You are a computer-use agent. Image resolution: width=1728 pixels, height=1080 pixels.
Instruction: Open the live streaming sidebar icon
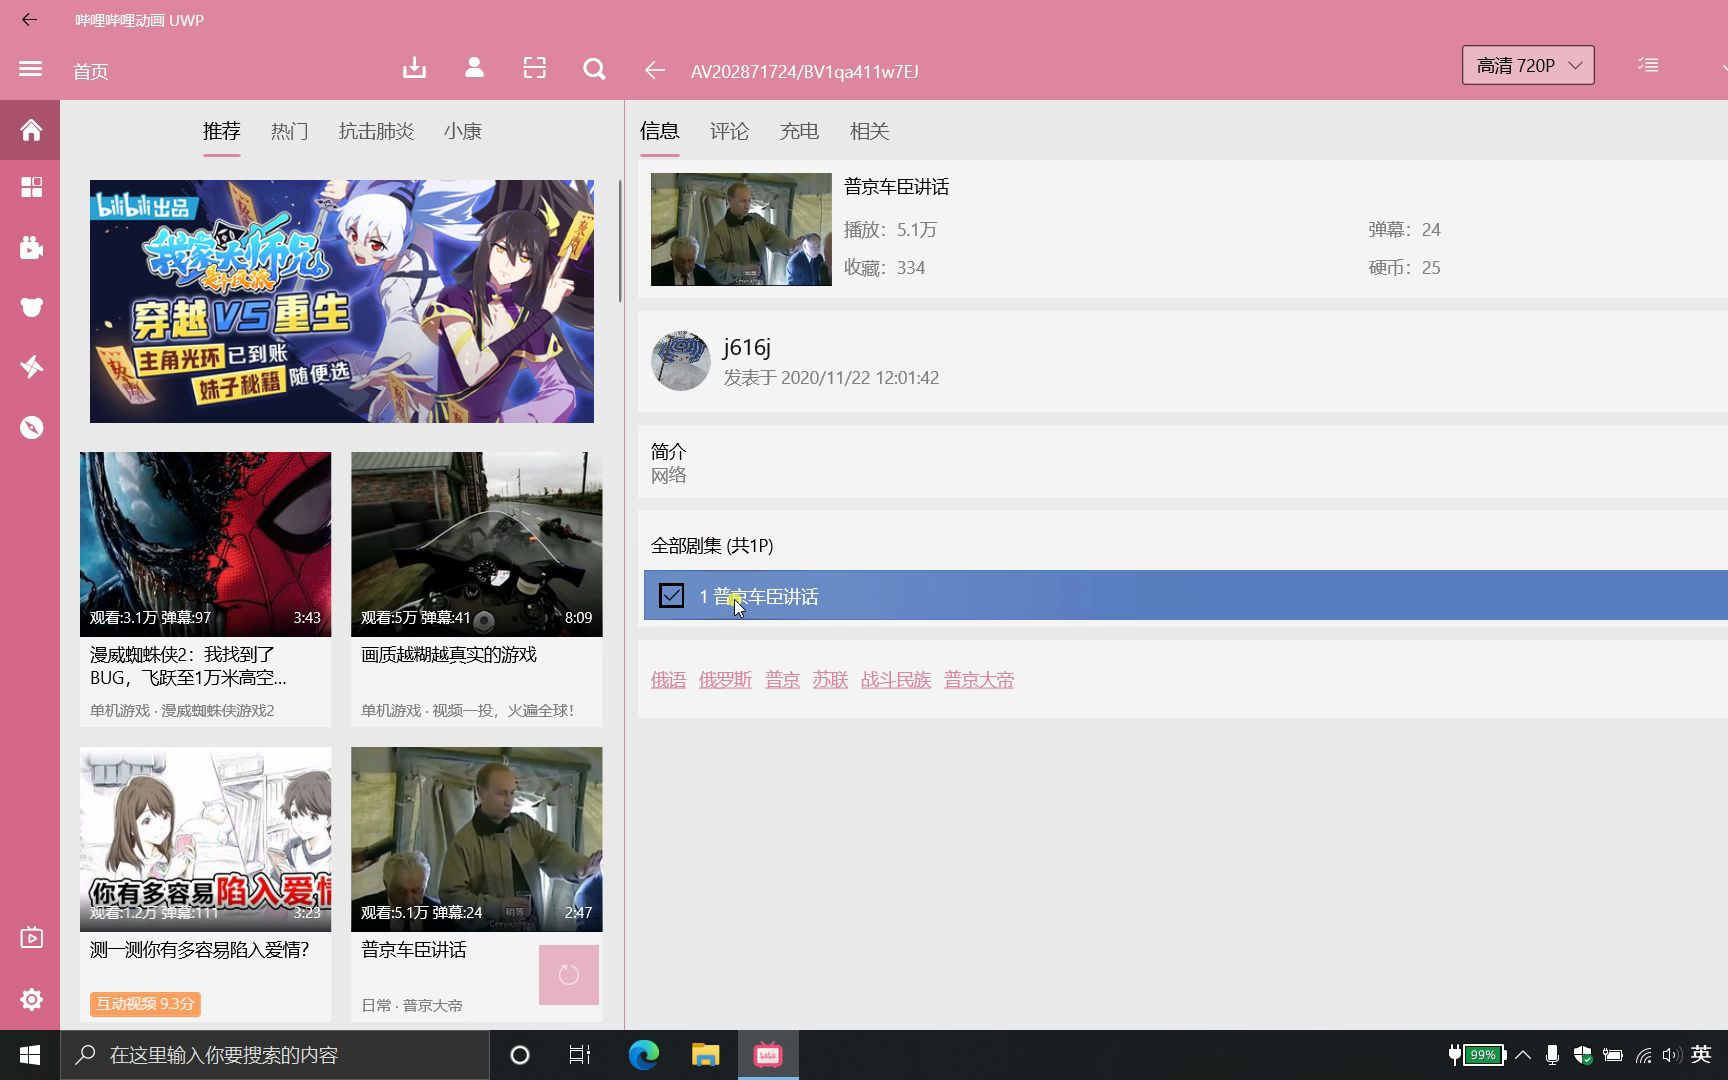(31, 247)
